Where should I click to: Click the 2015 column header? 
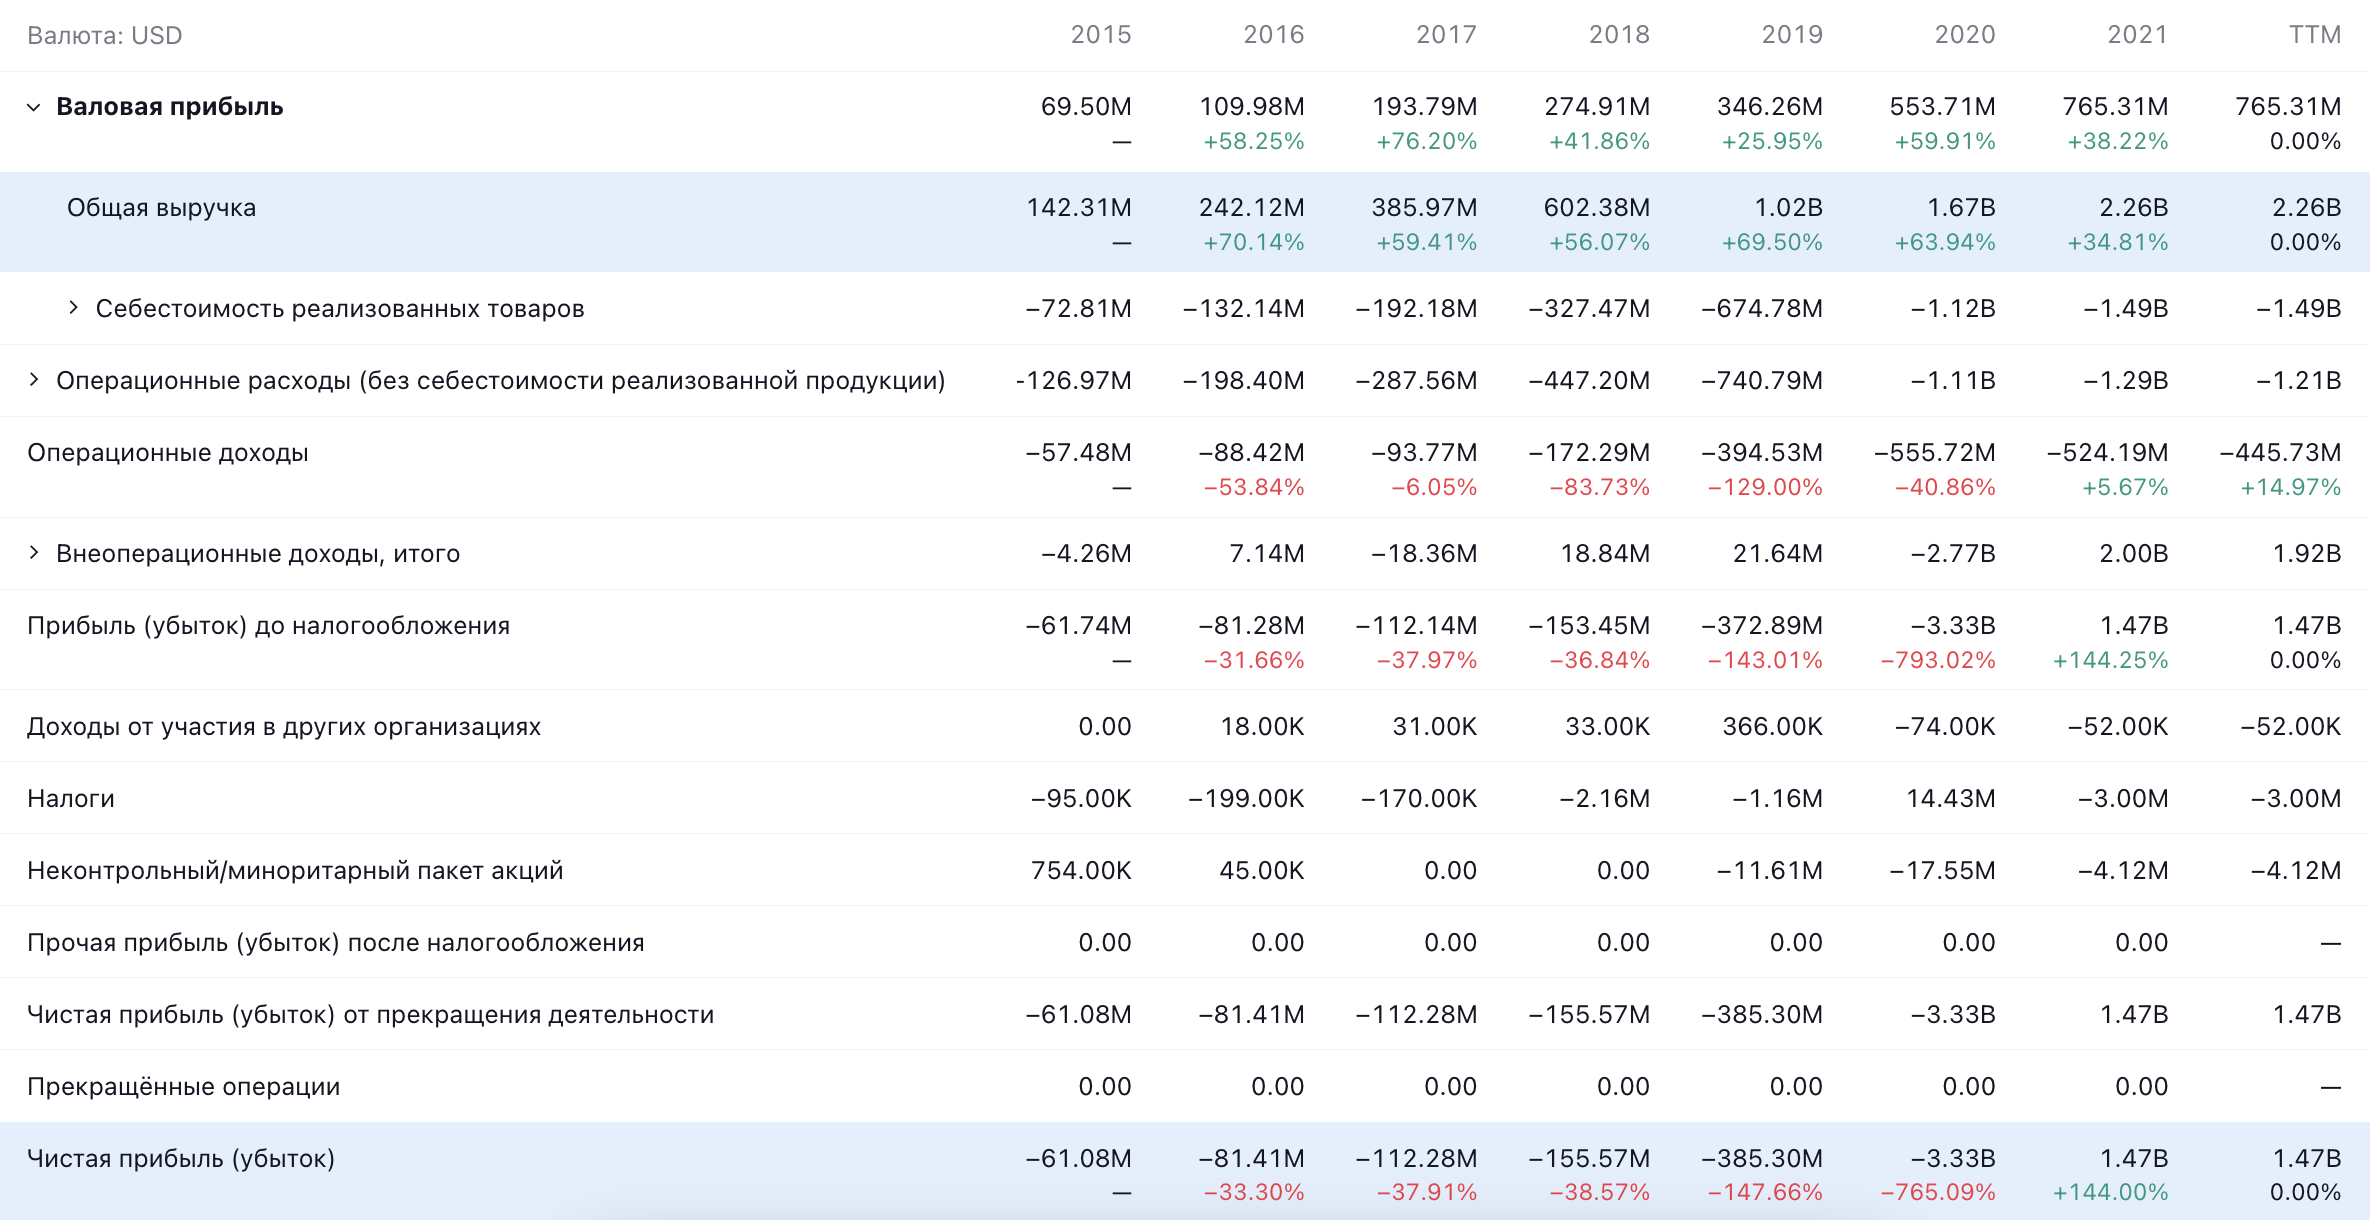[1101, 35]
